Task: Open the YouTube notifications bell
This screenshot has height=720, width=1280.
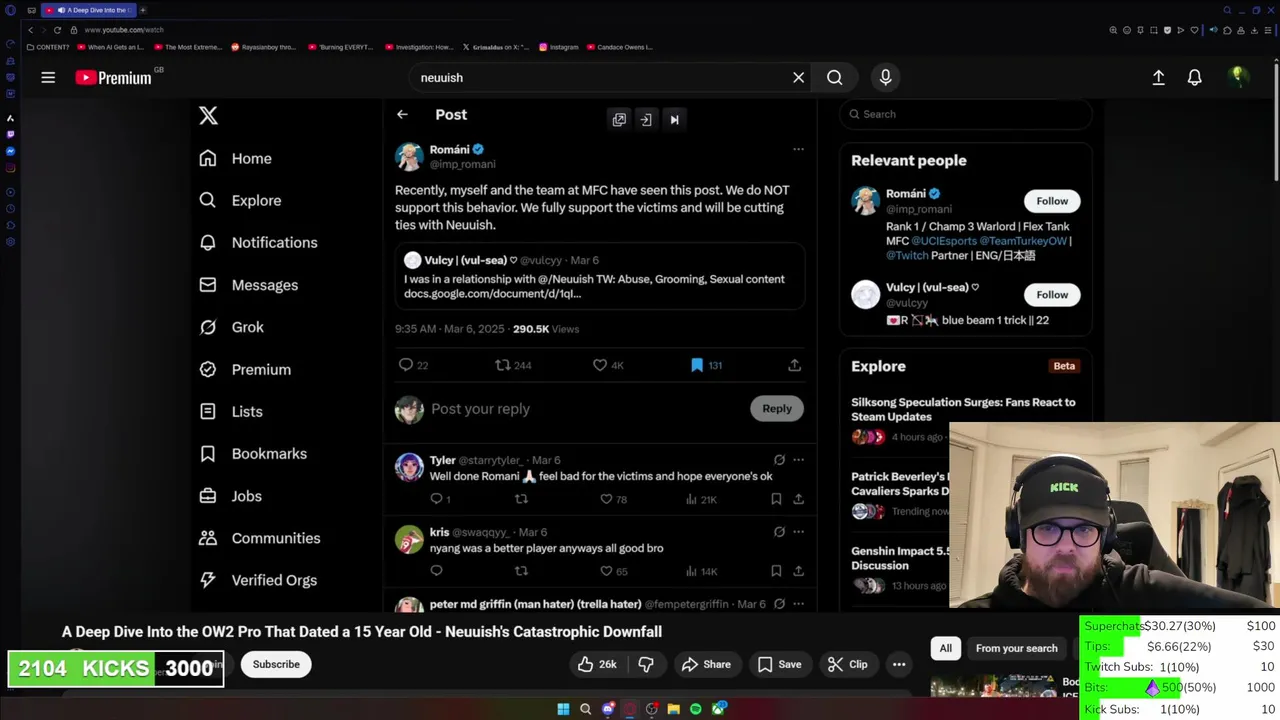Action: pyautogui.click(x=1194, y=77)
